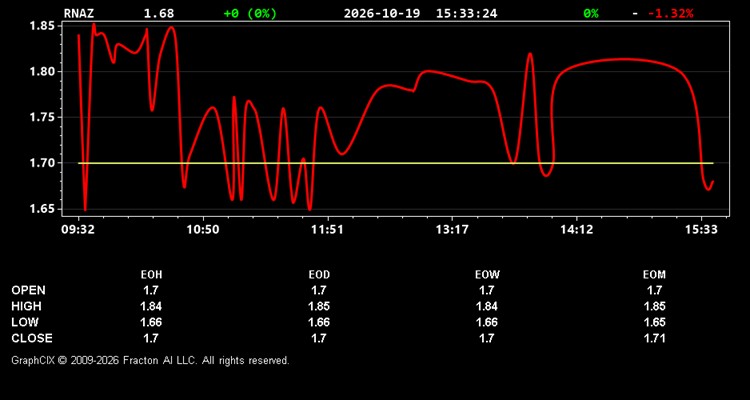This screenshot has width=750, height=400.
Task: Select the EOH OPEN value 1.7
Action: click(150, 290)
